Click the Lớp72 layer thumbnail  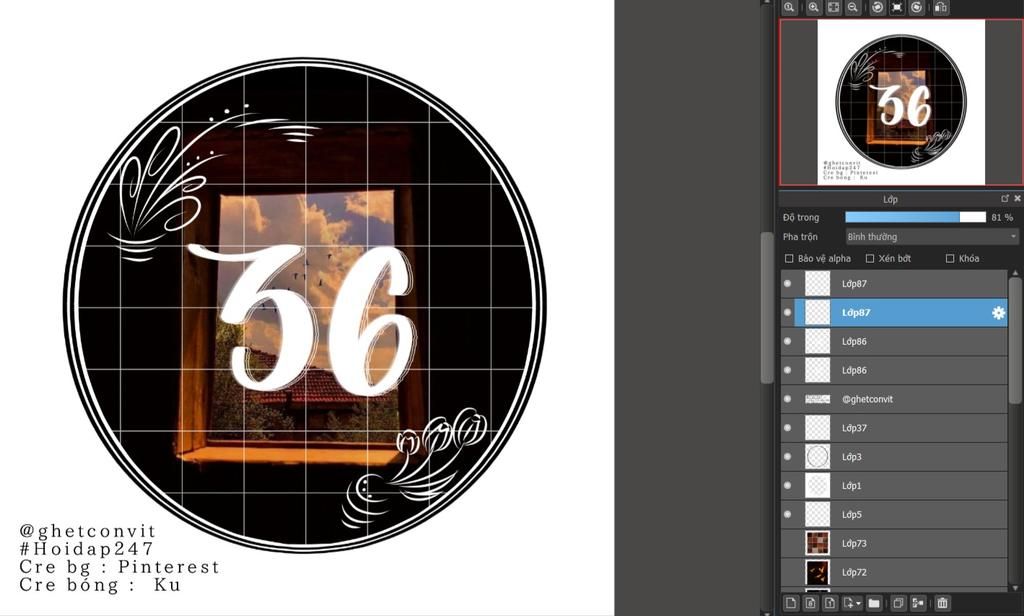pyautogui.click(x=818, y=572)
